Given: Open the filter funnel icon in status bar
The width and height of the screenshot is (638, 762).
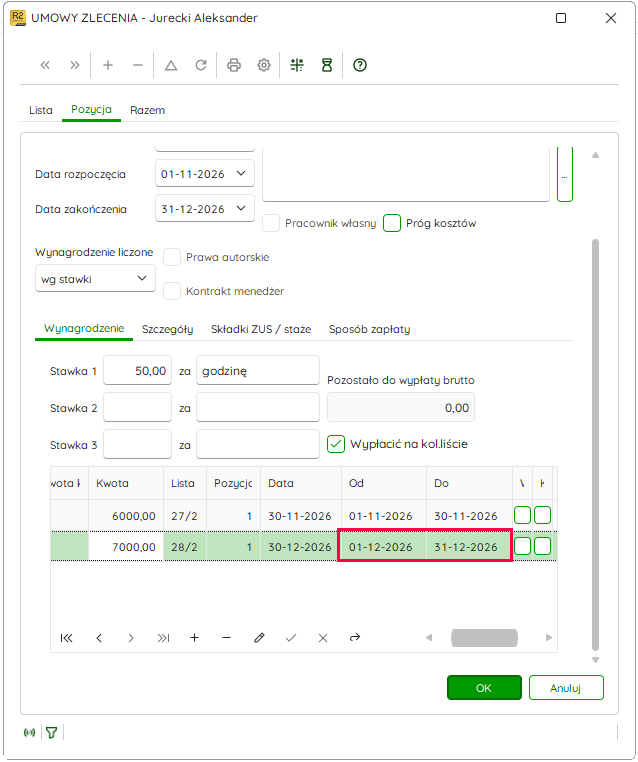Looking at the screenshot, I should 52,732.
